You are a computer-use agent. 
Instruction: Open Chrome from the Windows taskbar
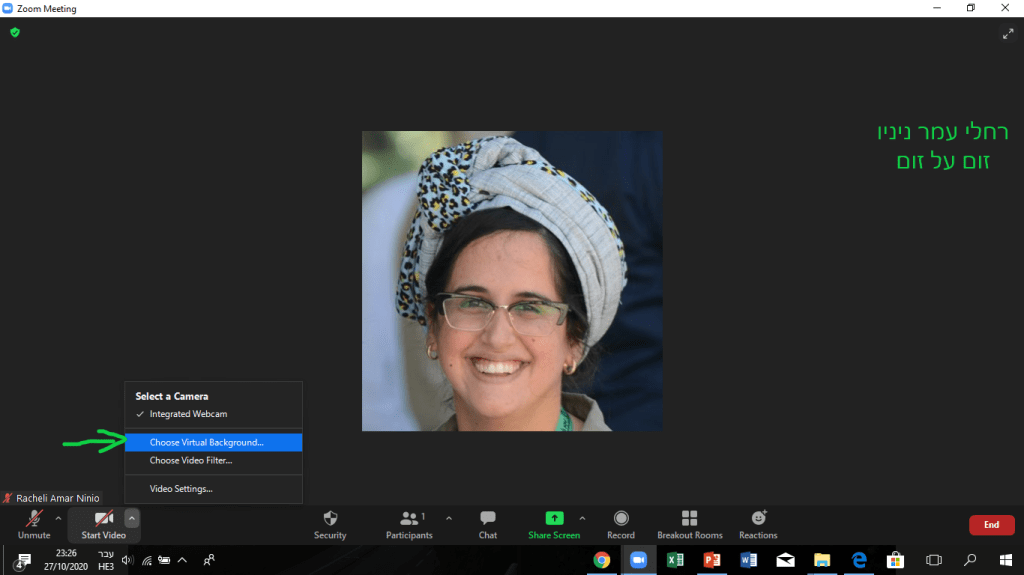602,560
